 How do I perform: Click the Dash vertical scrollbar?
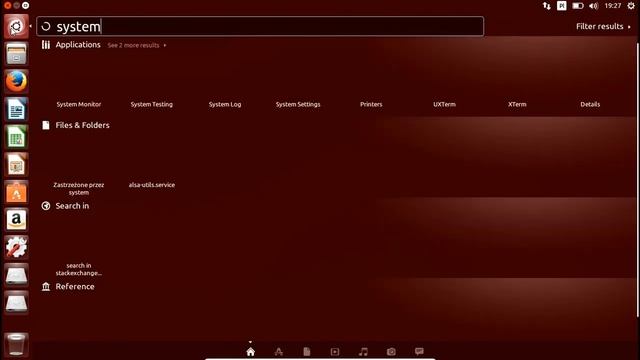click(637, 180)
